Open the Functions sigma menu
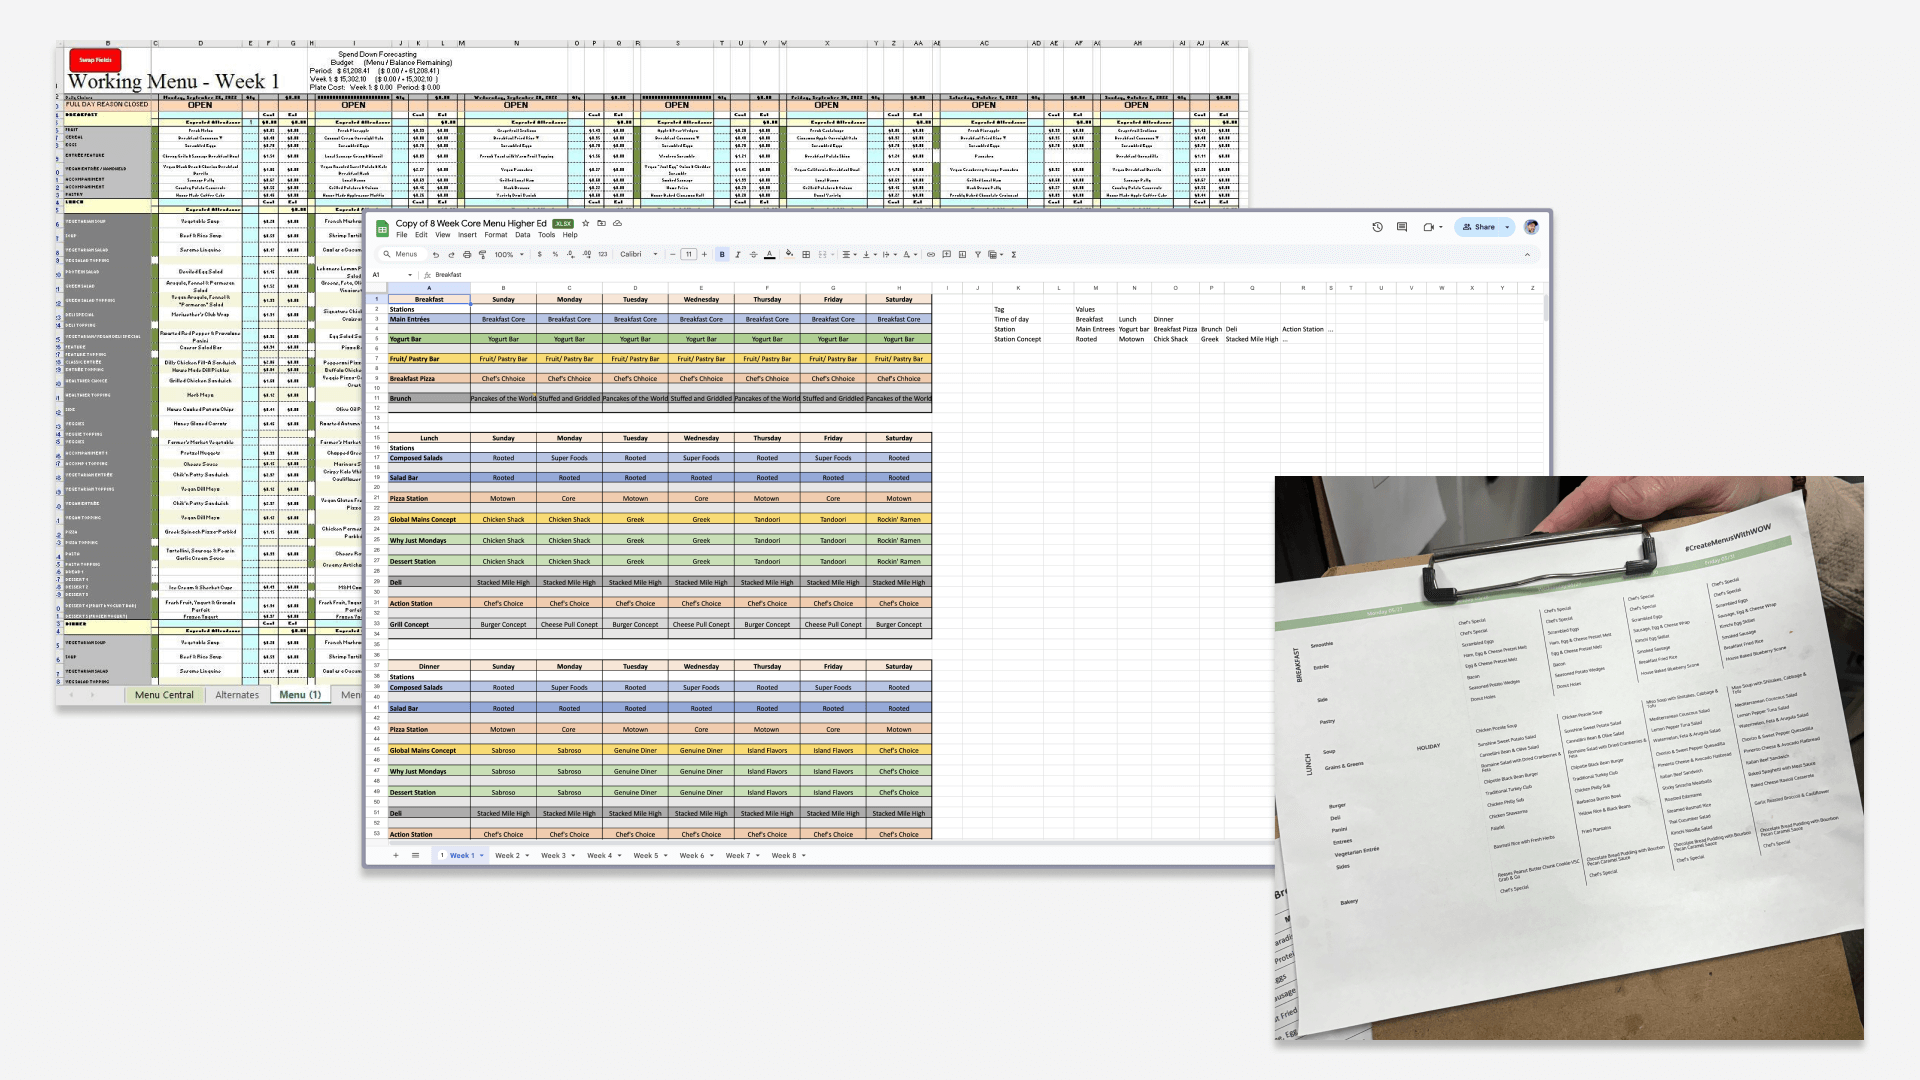The height and width of the screenshot is (1080, 1920). pyautogui.click(x=1014, y=255)
